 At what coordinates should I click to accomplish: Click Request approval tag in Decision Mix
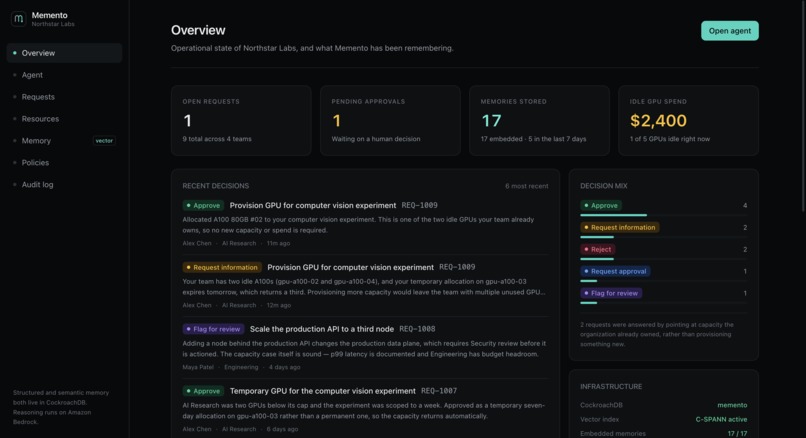615,271
